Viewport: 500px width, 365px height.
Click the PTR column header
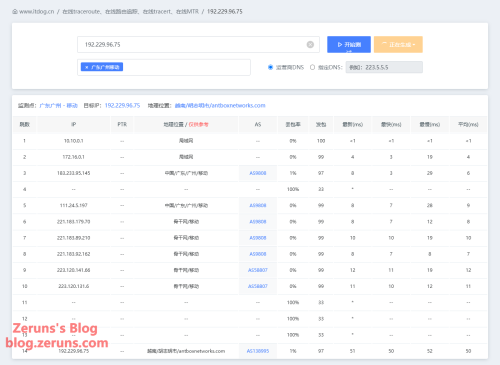pos(122,125)
